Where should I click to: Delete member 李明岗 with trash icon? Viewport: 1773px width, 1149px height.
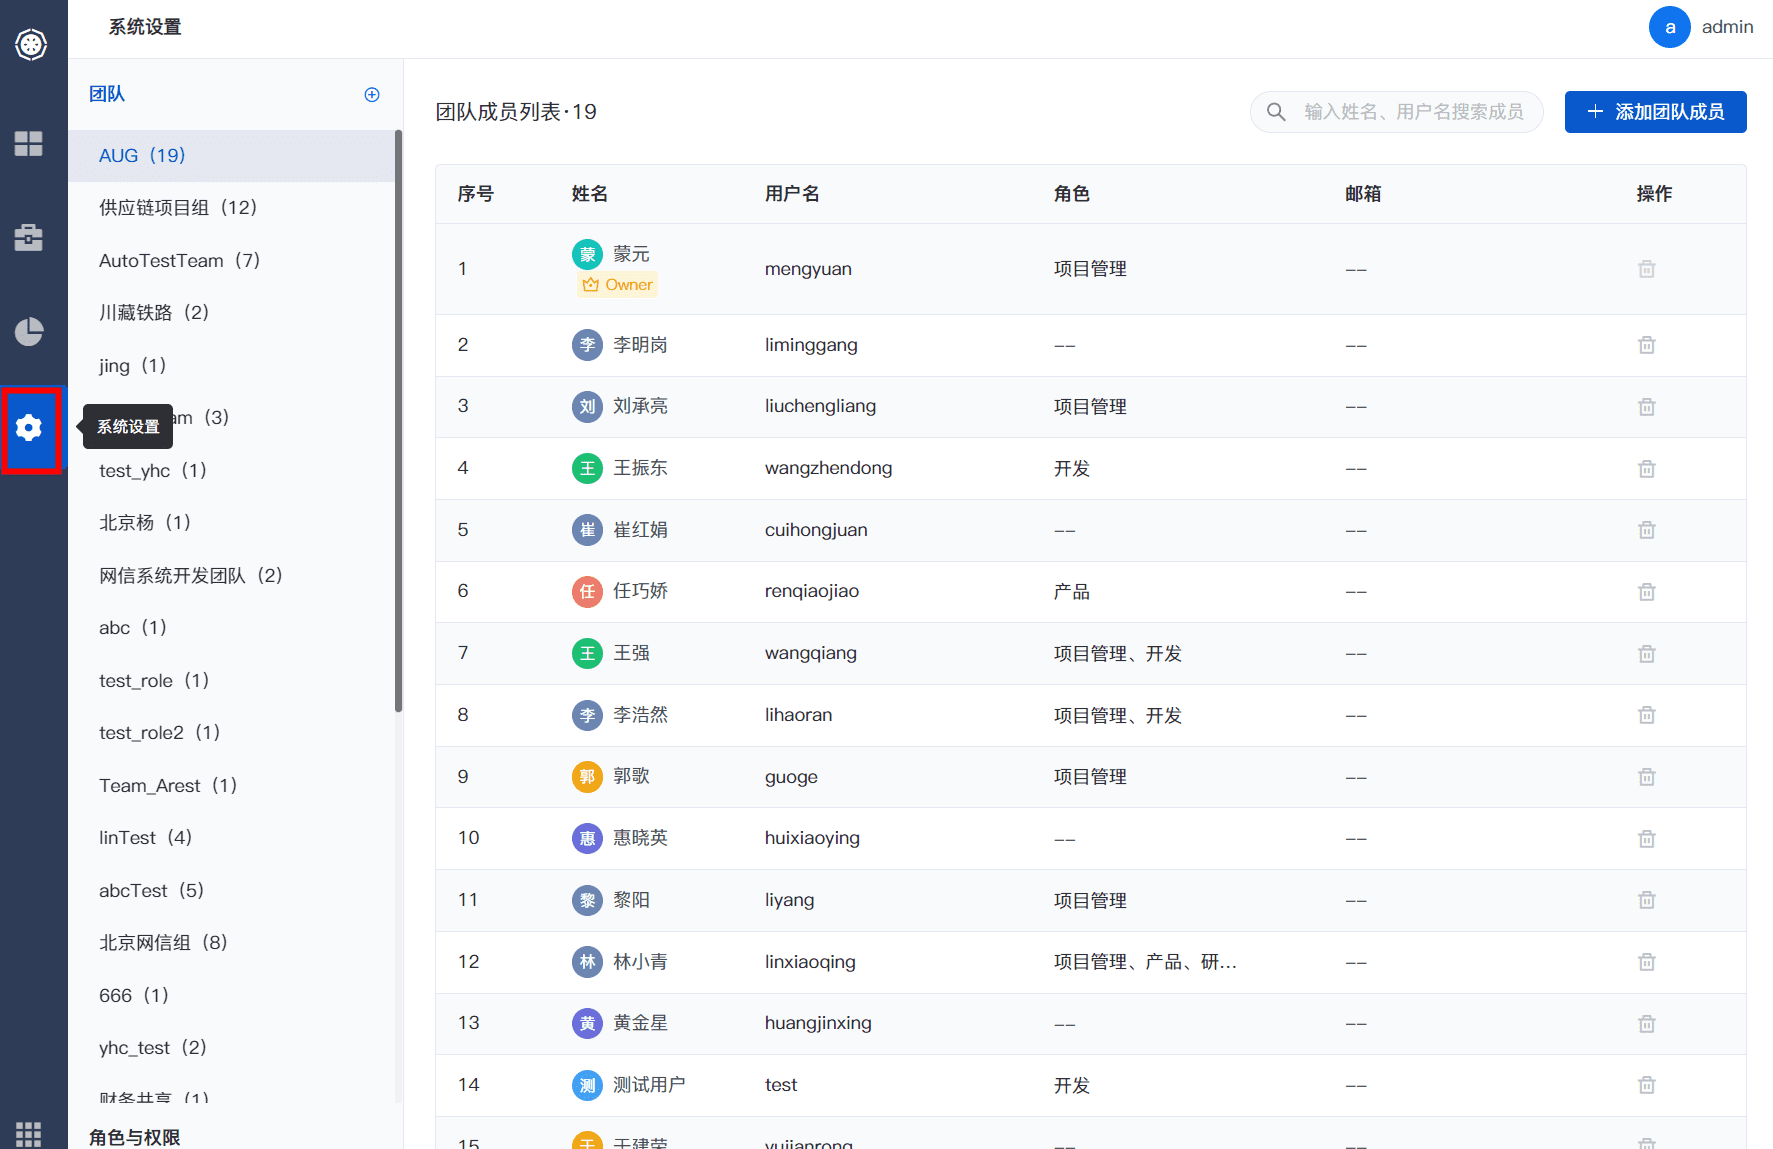pyautogui.click(x=1647, y=345)
